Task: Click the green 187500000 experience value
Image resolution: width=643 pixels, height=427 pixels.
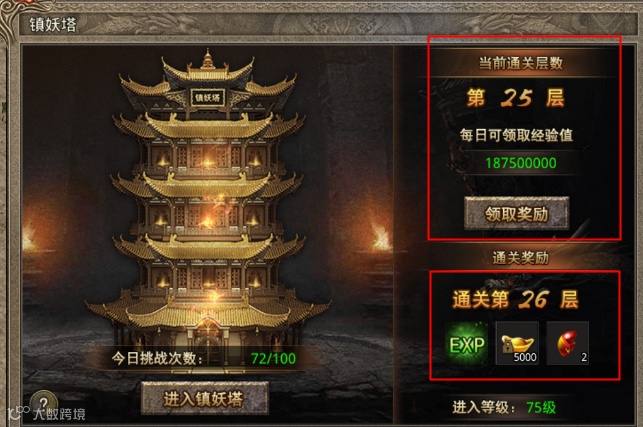Action: click(521, 163)
